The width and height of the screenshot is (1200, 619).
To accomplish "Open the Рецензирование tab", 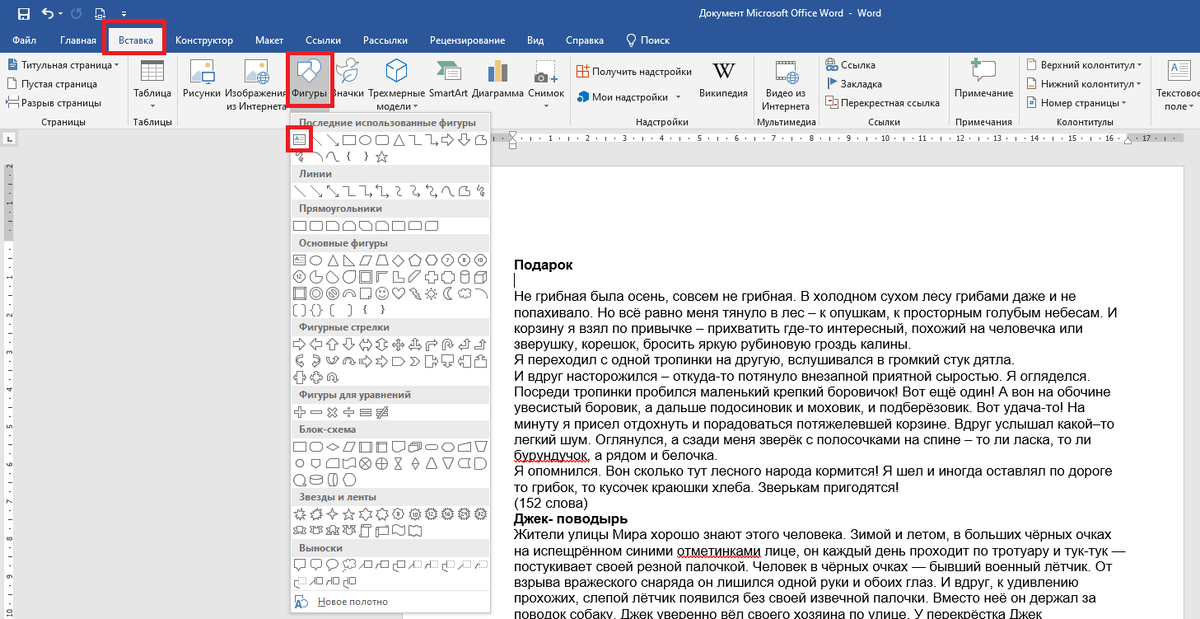I will (467, 40).
